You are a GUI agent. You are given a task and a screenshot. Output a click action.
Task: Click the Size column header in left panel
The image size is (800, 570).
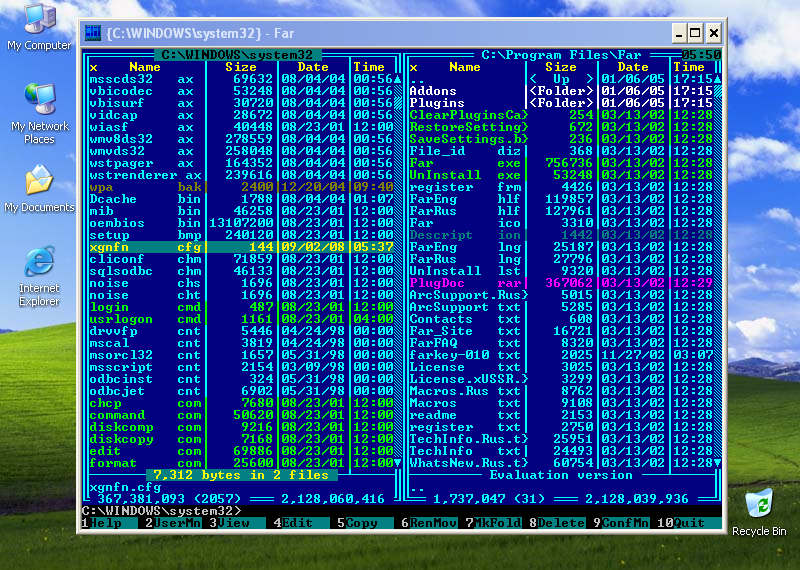241,67
